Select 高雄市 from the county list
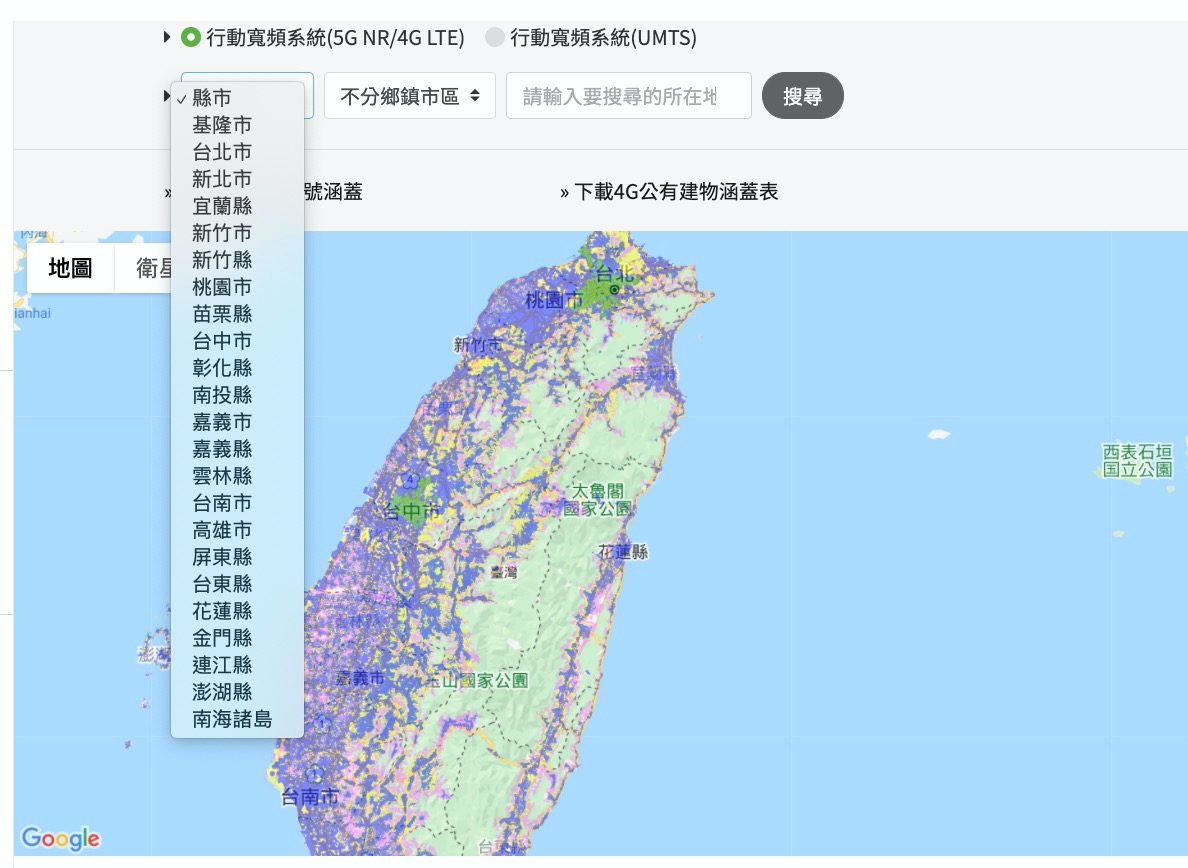This screenshot has height=868, width=1188. [x=238, y=530]
